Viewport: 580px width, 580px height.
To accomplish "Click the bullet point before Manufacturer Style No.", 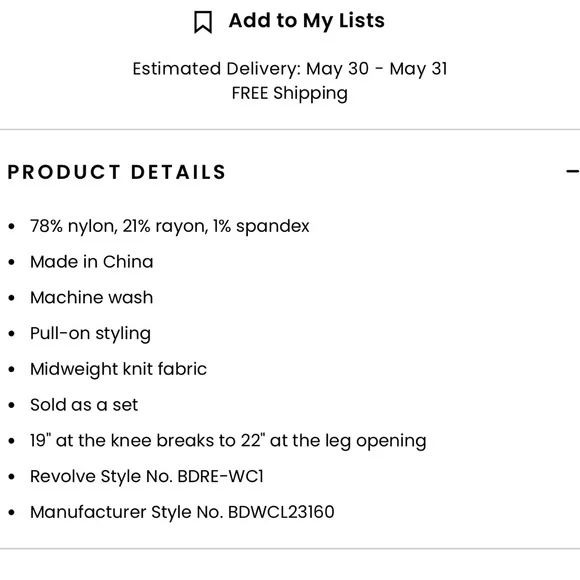I will [x=11, y=513].
